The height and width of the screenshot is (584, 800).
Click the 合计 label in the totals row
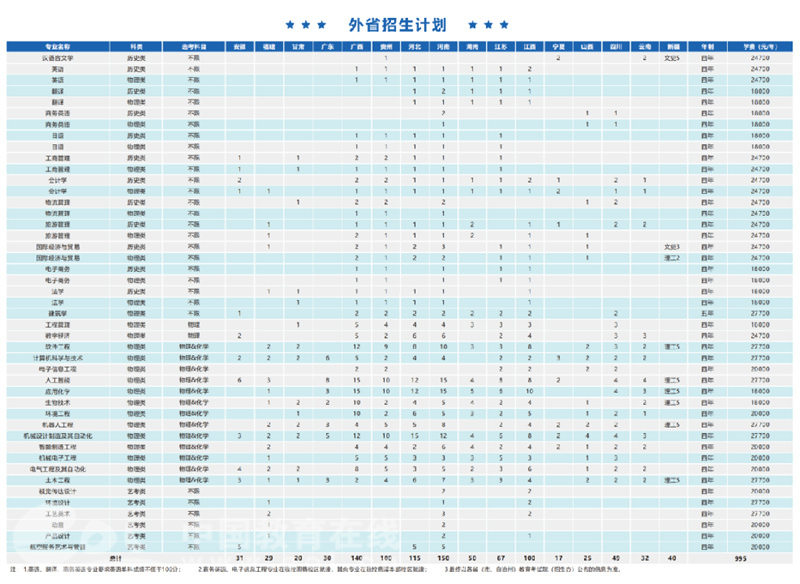(116, 558)
